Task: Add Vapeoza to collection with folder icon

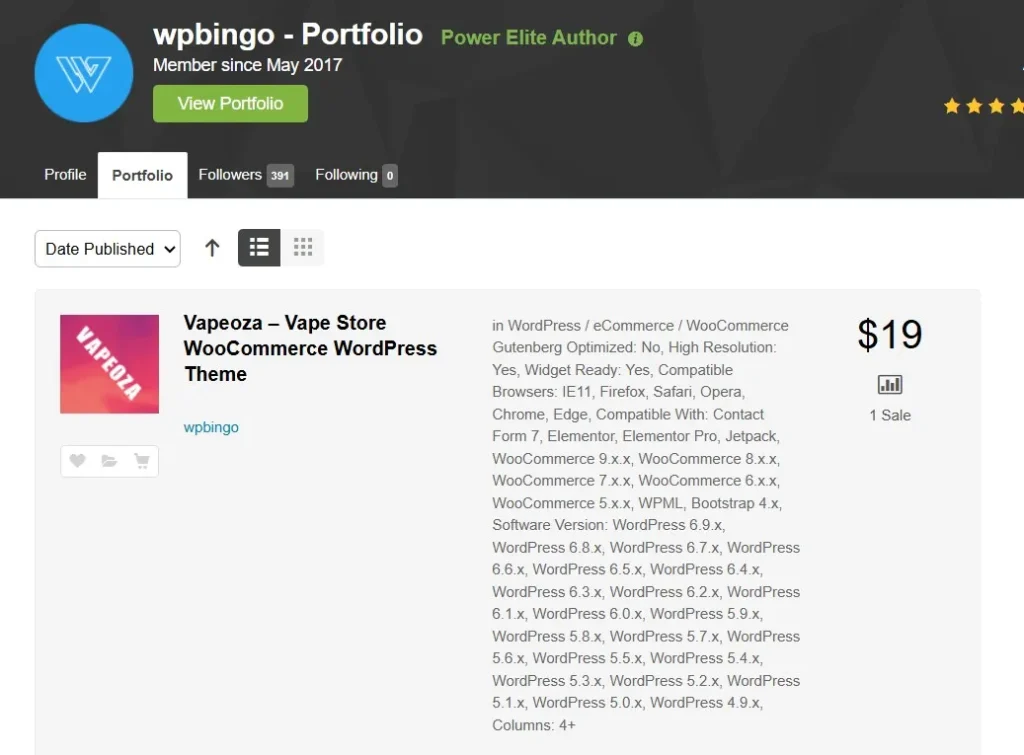Action: pyautogui.click(x=109, y=461)
